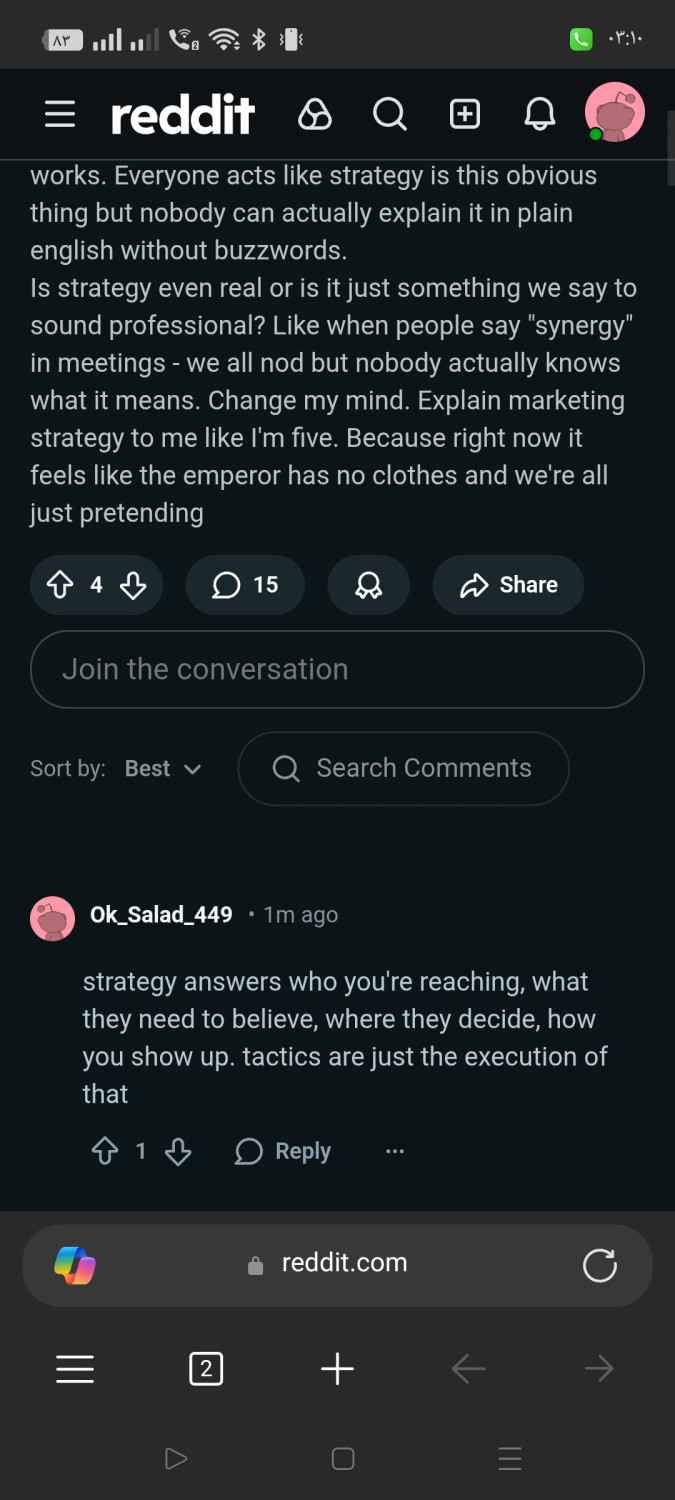This screenshot has height=1500, width=675.
Task: Upvote the post
Action: point(61,585)
